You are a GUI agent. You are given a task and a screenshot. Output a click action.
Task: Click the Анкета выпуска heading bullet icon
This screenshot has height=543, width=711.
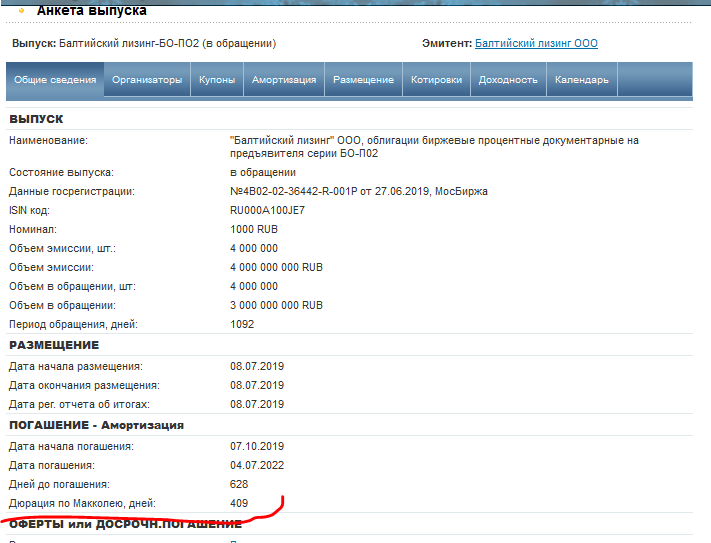click(x=21, y=10)
